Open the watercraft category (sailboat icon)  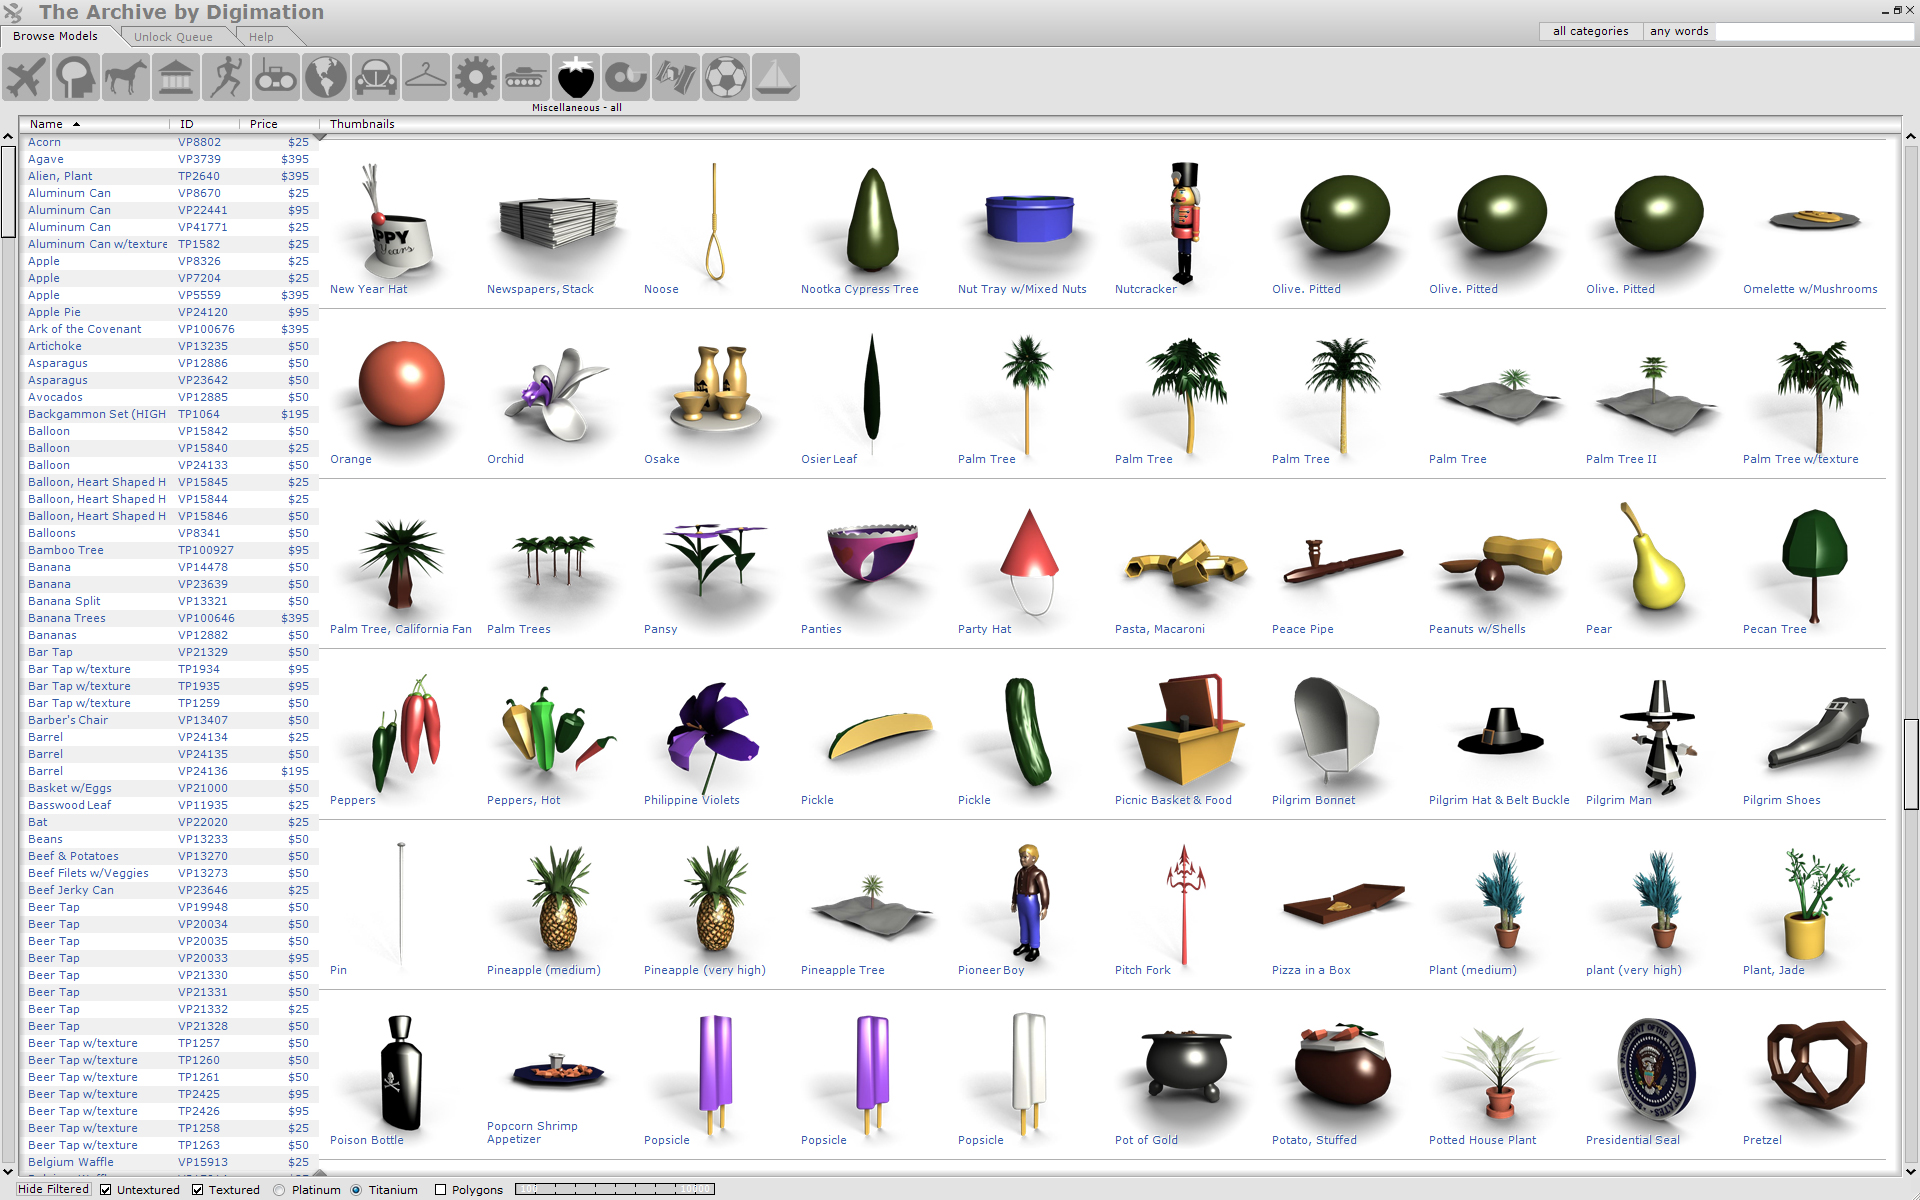coord(776,77)
